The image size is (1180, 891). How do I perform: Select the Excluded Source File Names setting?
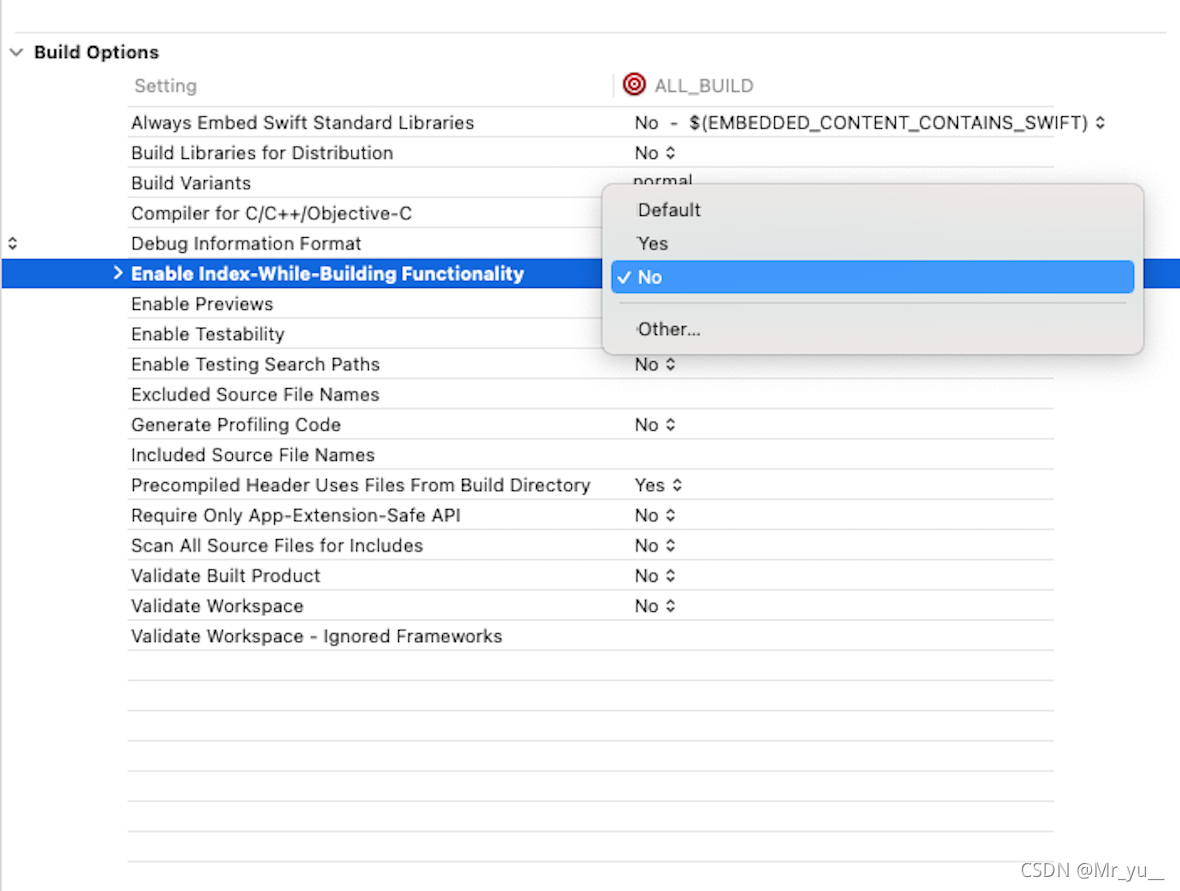pyautogui.click(x=255, y=394)
